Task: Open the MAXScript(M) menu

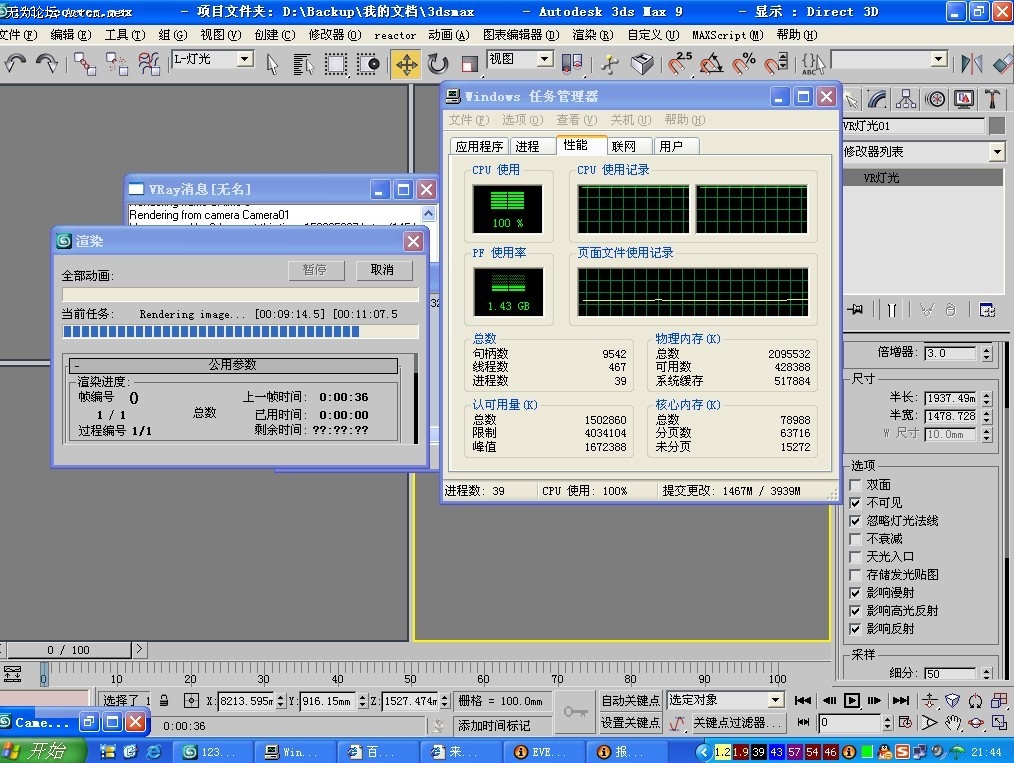Action: tap(728, 35)
